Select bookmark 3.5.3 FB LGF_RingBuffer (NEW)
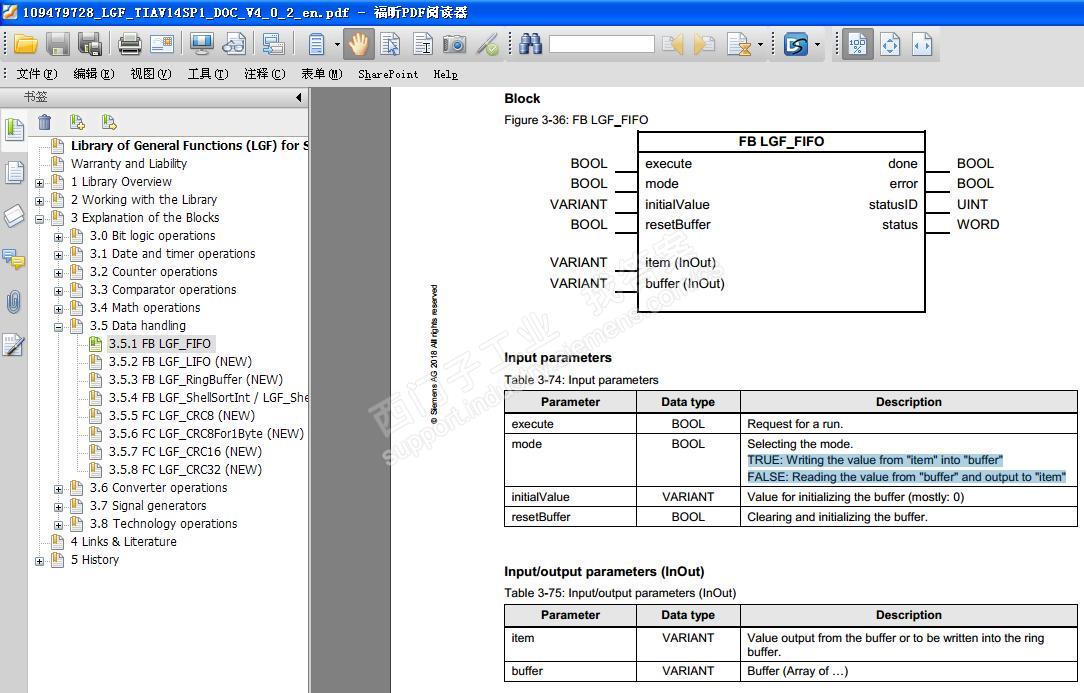The height and width of the screenshot is (693, 1084). [x=196, y=380]
